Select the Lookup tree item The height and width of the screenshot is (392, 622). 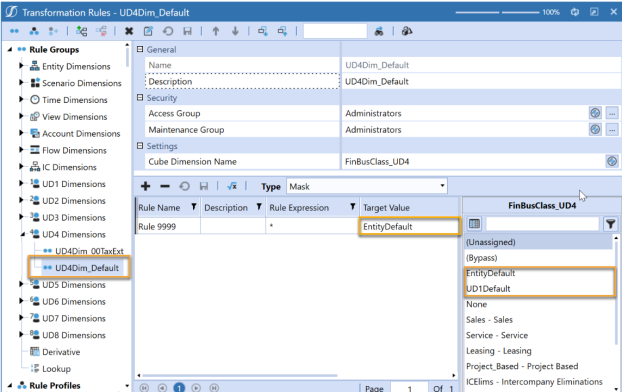pos(56,369)
